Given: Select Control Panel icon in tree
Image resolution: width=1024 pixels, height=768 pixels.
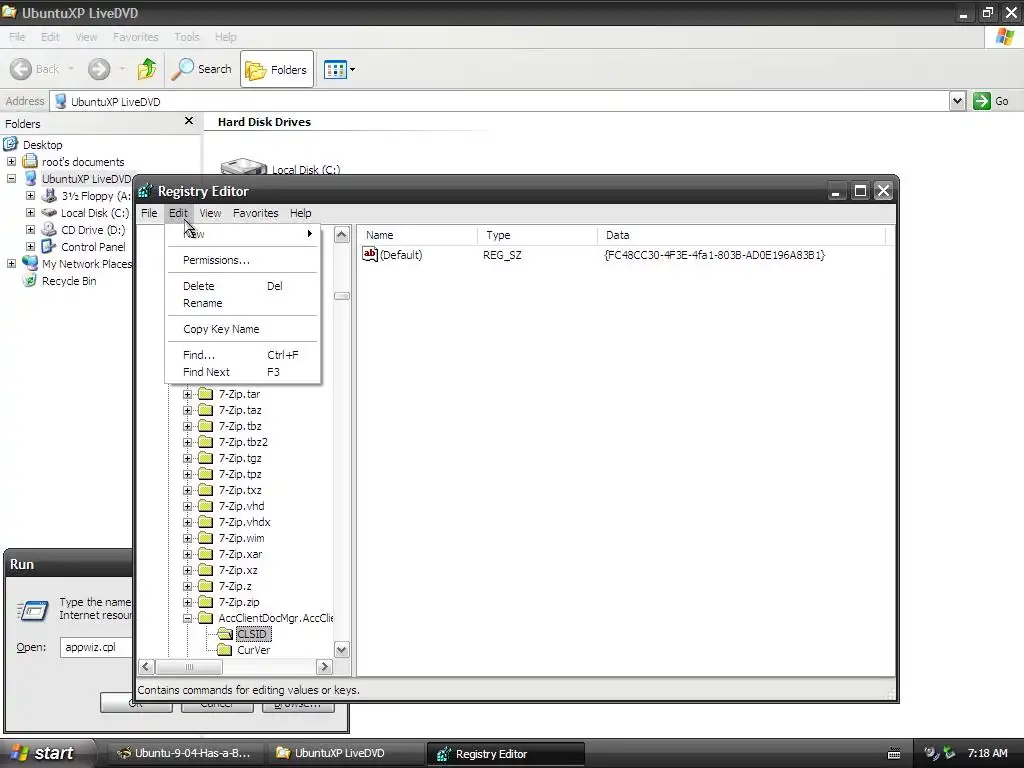Looking at the screenshot, I should pos(48,246).
